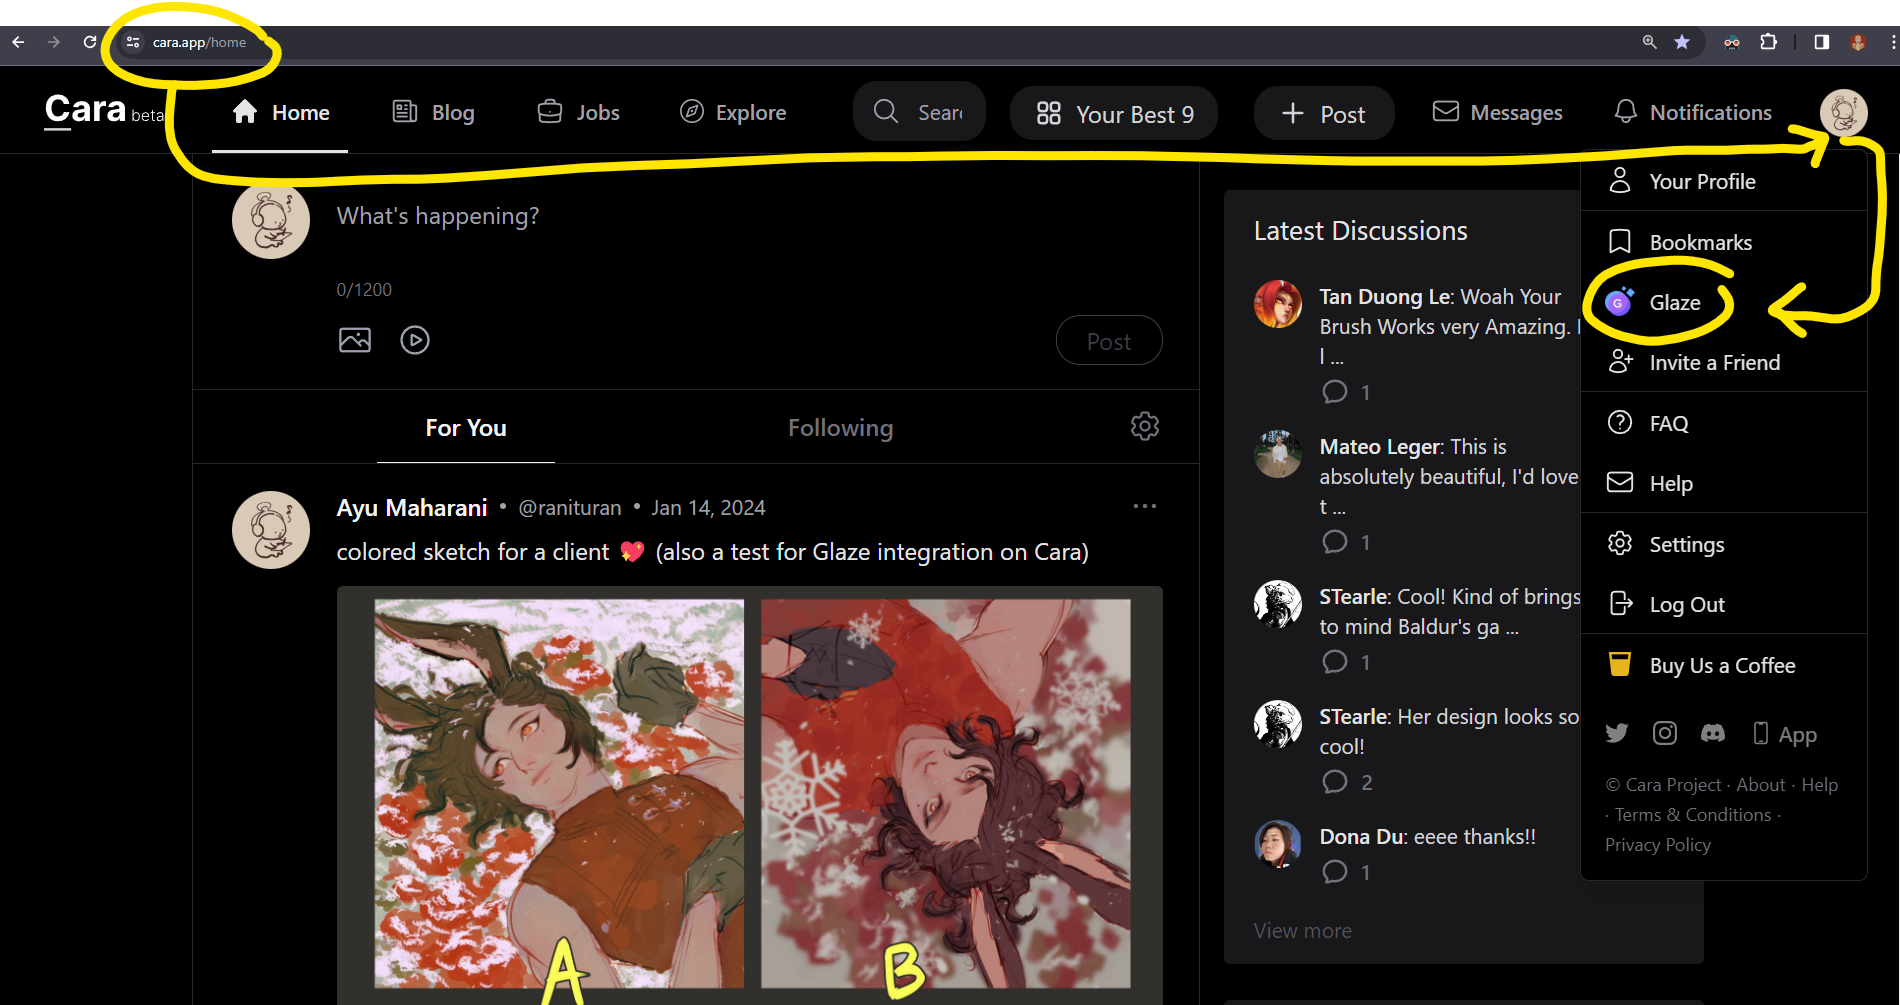Click the add video icon in composer
This screenshot has width=1900, height=1005.
pos(415,340)
